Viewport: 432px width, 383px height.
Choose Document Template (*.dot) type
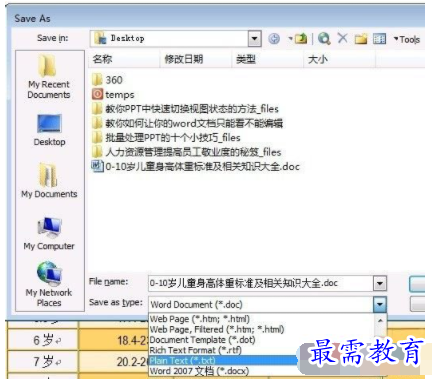[x=202, y=340]
